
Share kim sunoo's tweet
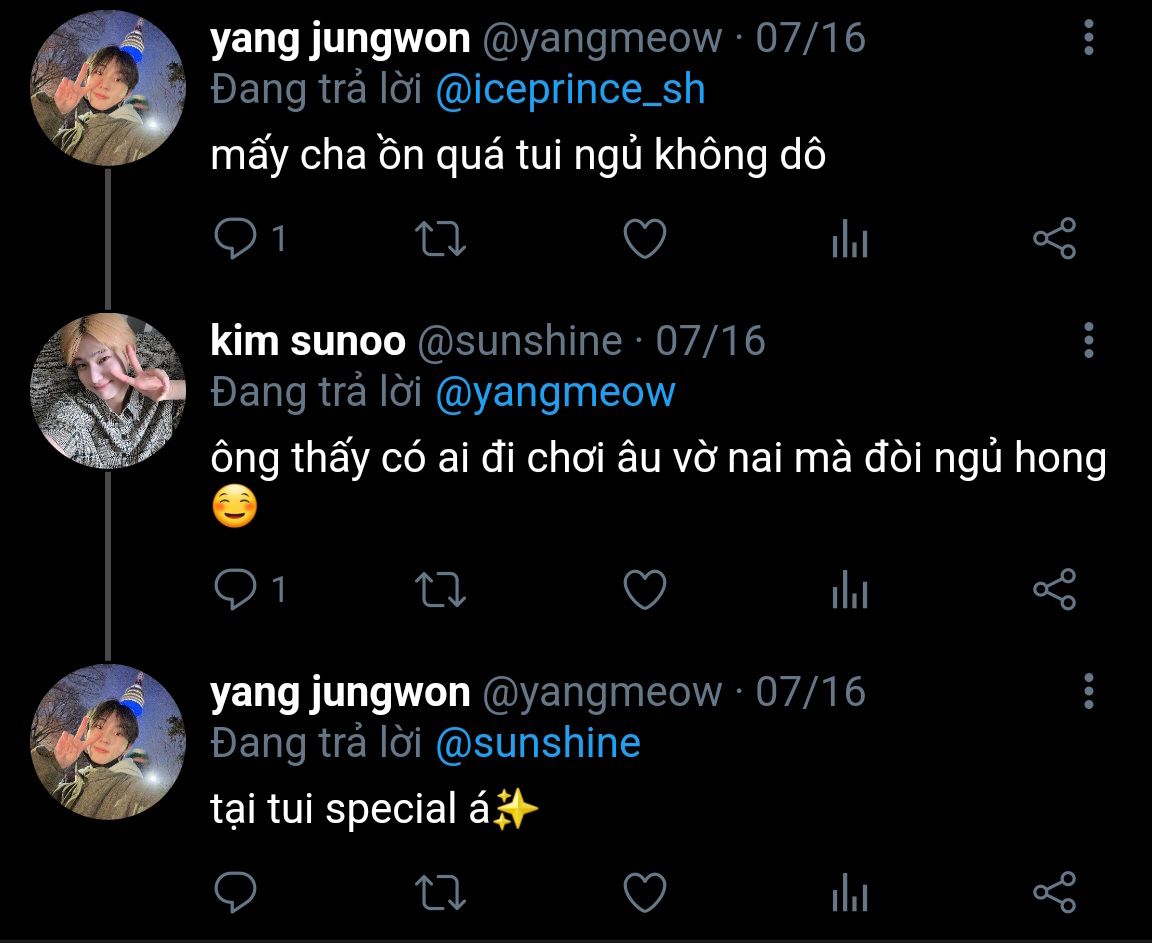click(x=1054, y=590)
